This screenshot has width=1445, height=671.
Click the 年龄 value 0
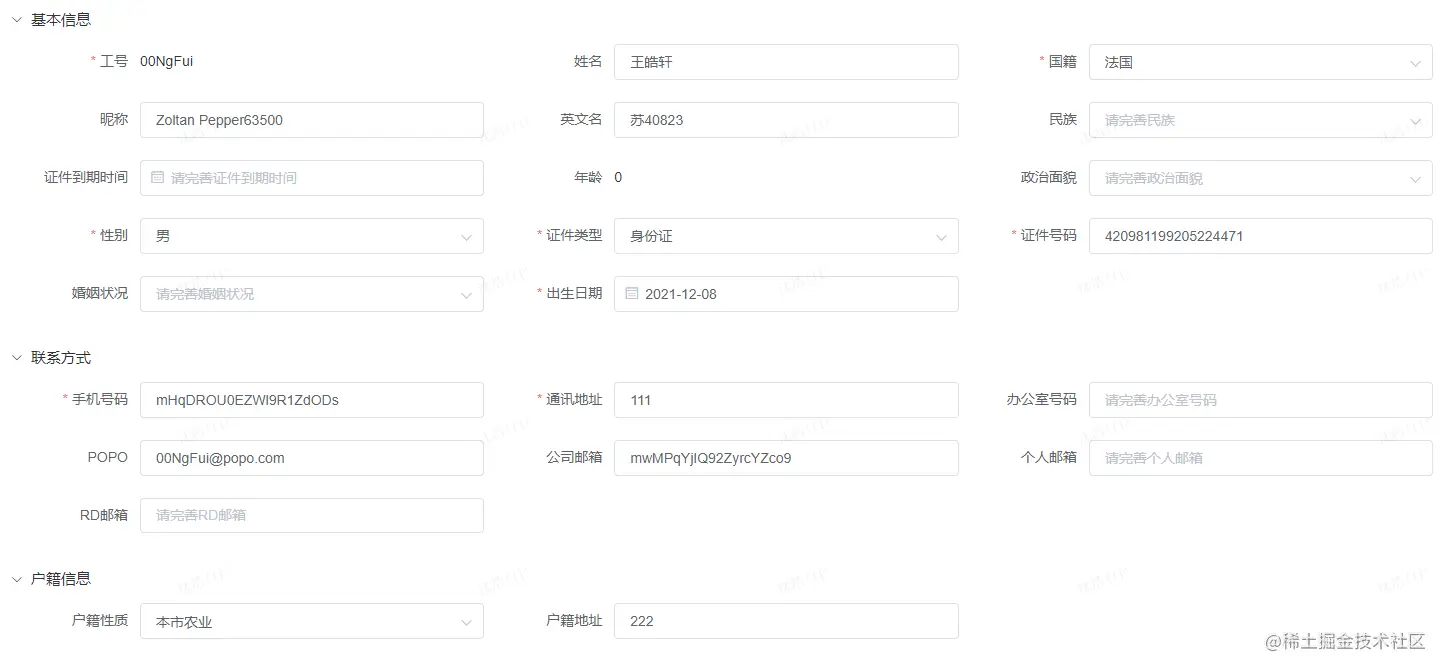618,177
